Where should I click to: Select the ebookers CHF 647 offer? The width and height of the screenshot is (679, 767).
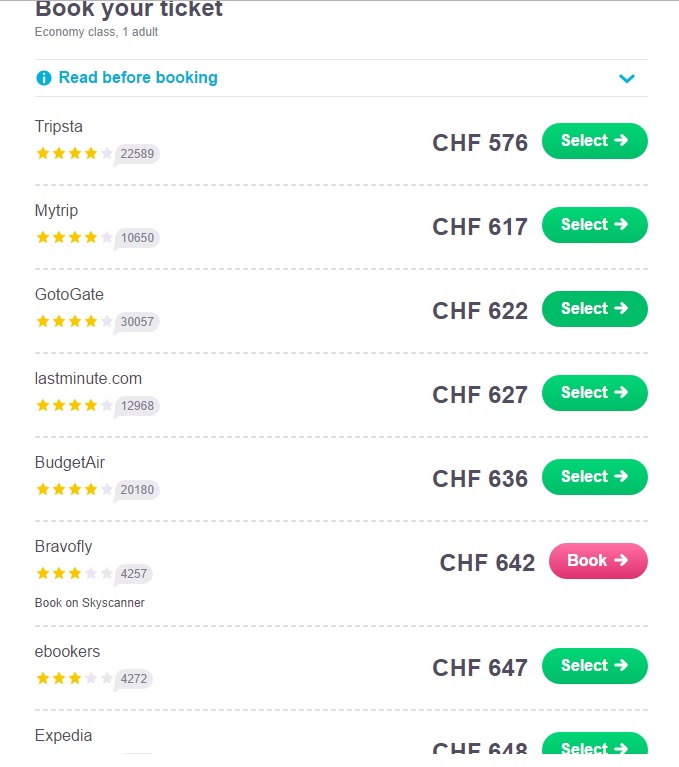(594, 666)
